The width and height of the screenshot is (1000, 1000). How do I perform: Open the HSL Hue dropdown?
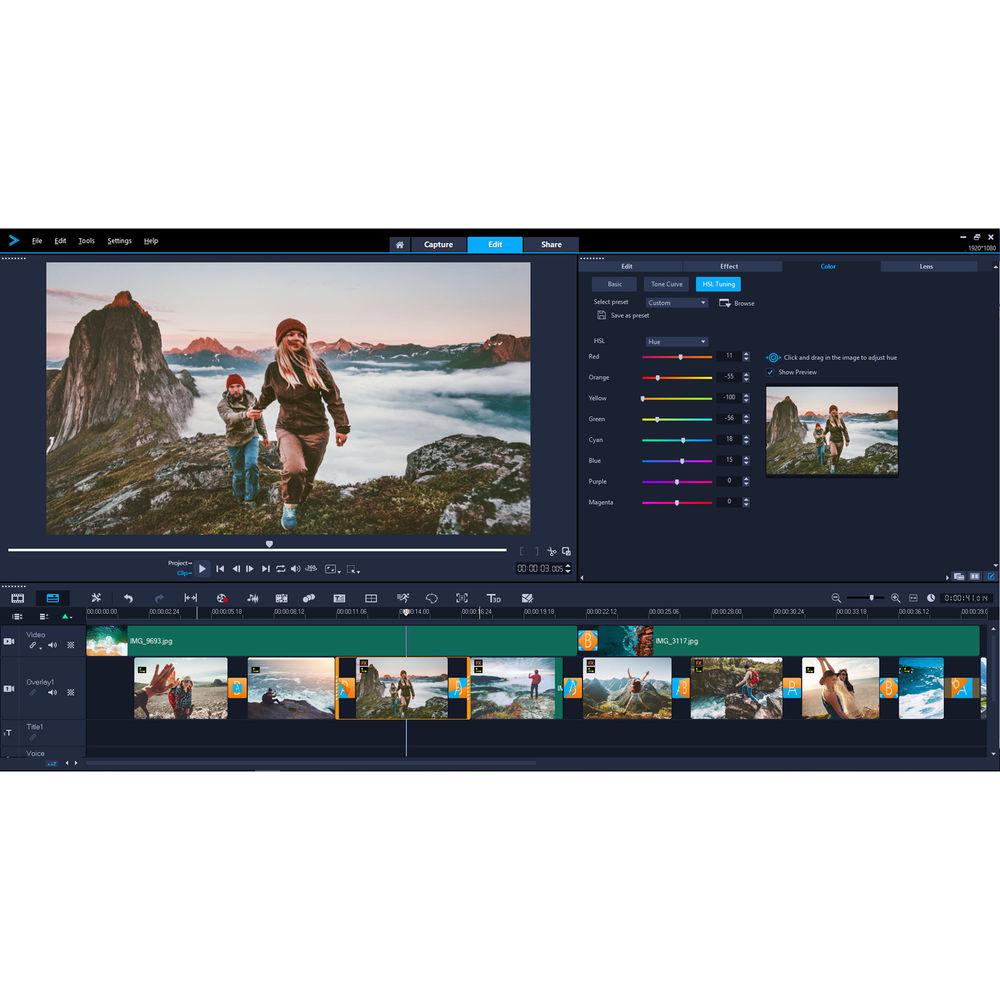pos(676,341)
